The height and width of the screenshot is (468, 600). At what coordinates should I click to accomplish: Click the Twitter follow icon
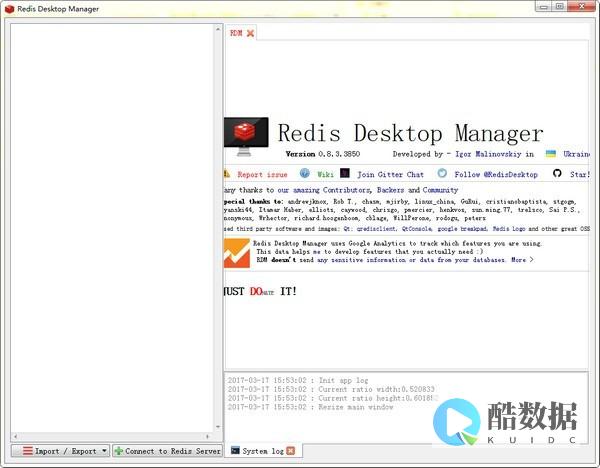(442, 173)
